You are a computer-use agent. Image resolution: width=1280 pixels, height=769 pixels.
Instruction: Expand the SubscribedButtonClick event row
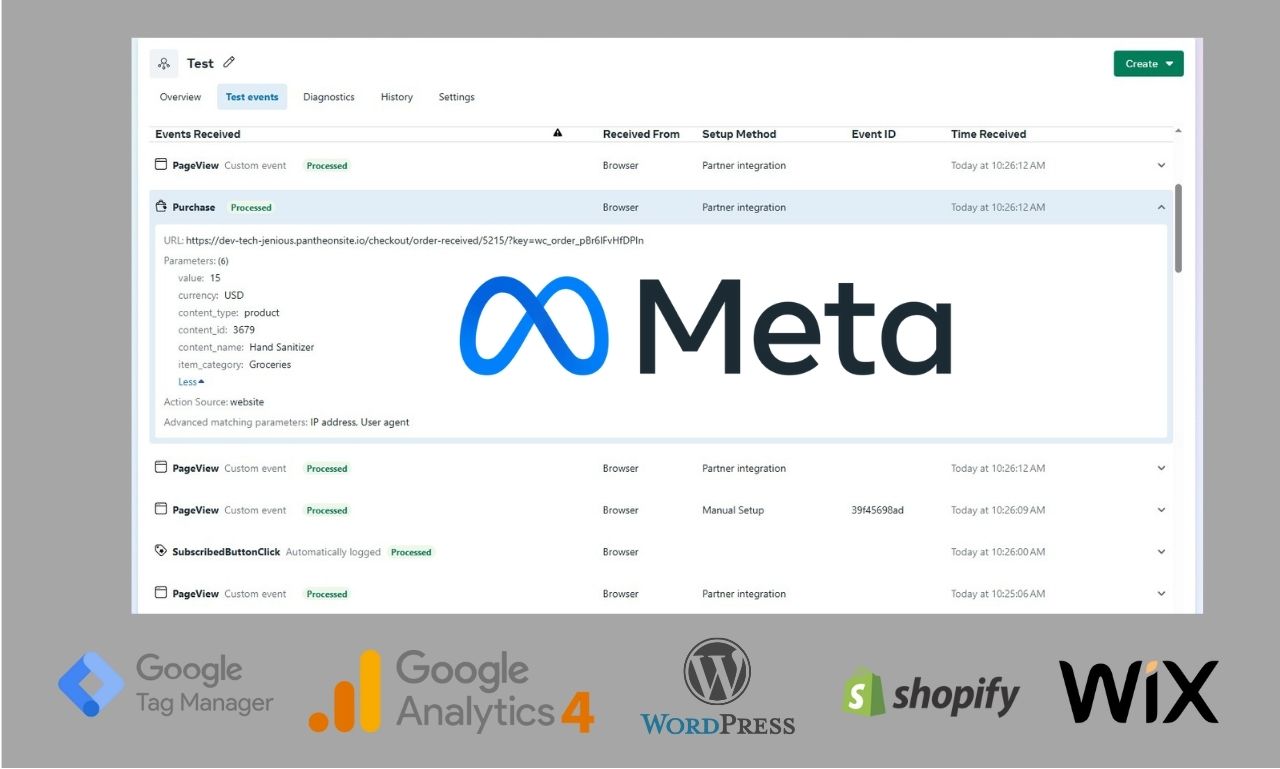pyautogui.click(x=1161, y=552)
